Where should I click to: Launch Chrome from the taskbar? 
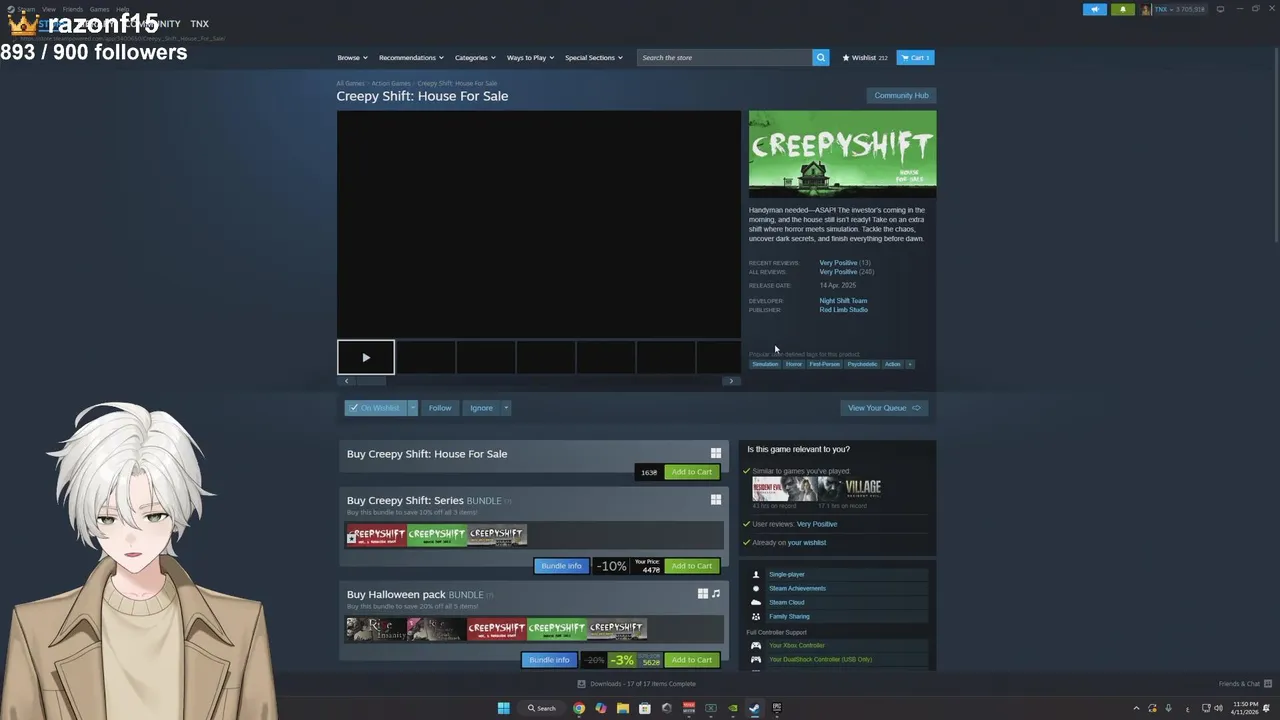click(579, 708)
